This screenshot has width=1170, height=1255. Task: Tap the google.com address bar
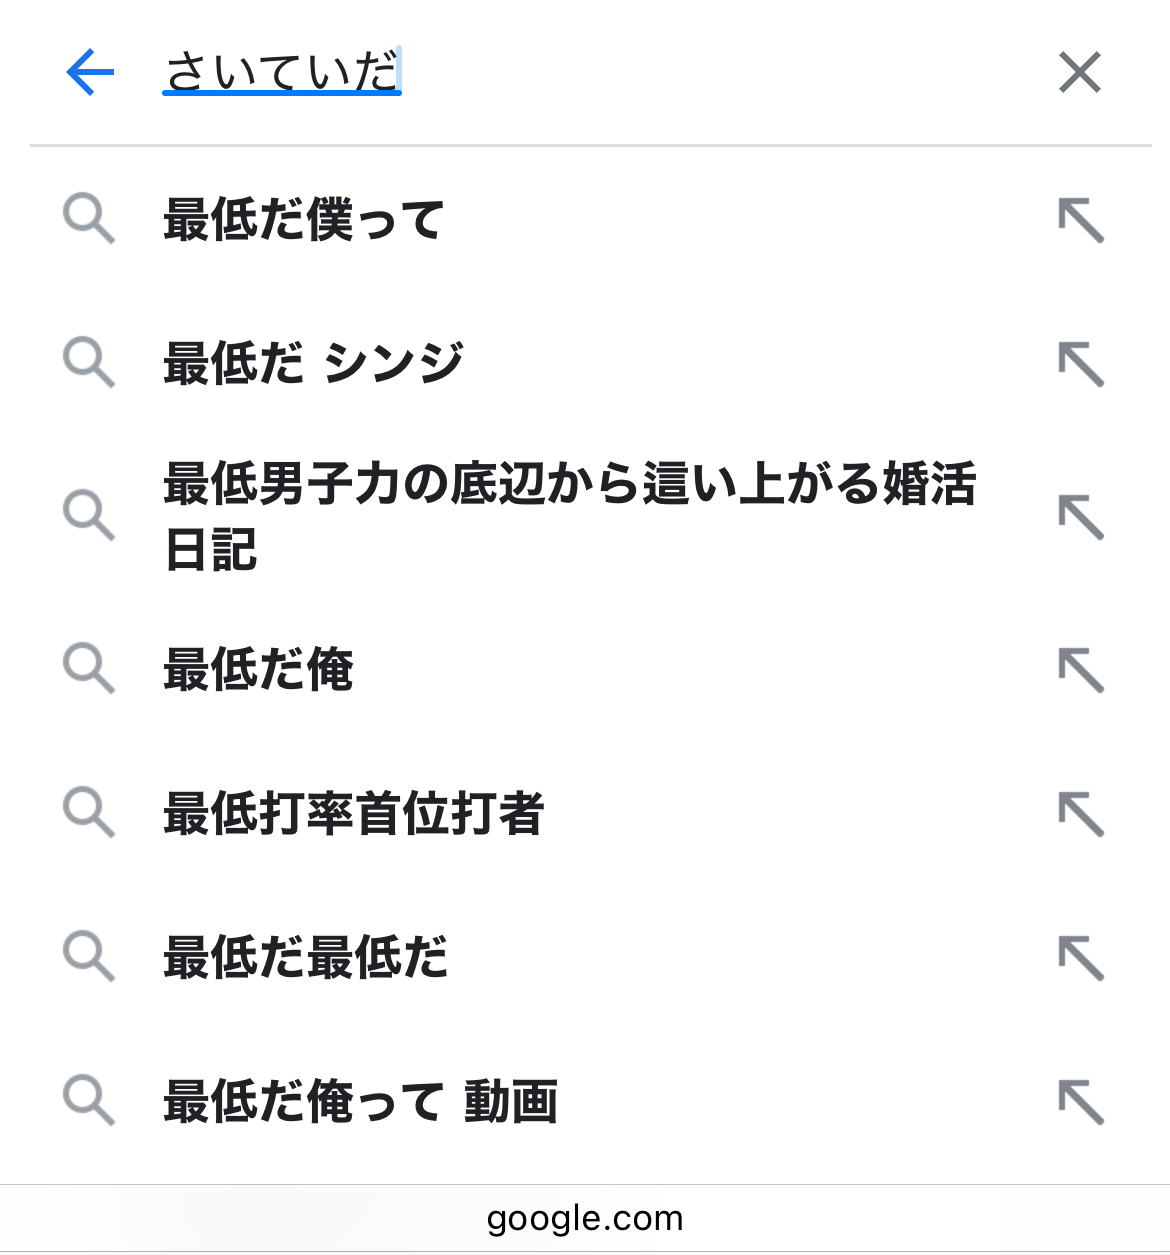(x=585, y=1218)
